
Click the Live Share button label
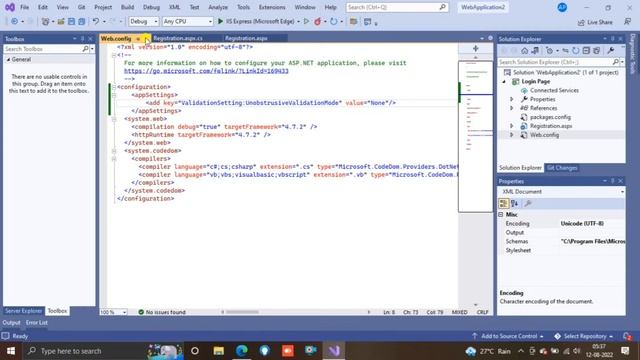600,22
